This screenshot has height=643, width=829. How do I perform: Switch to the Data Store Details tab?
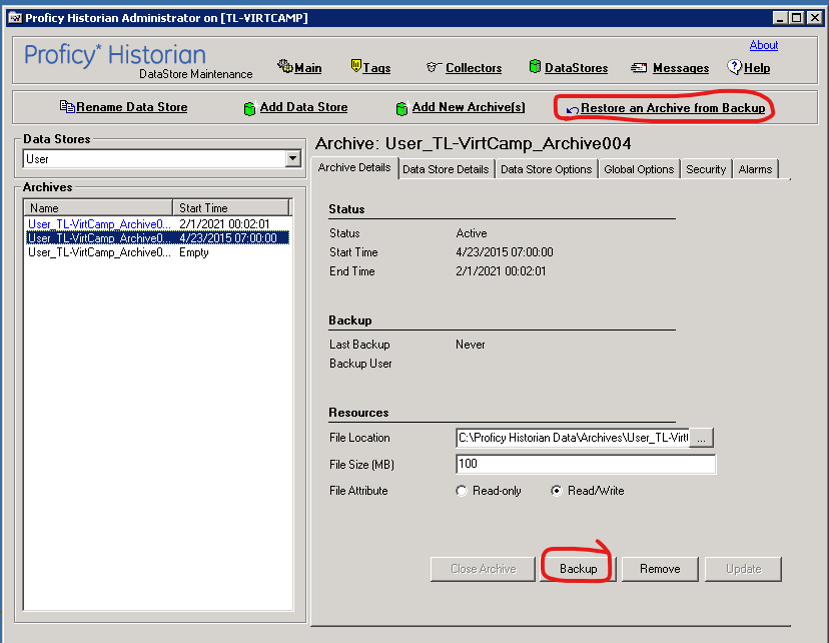[x=445, y=169]
